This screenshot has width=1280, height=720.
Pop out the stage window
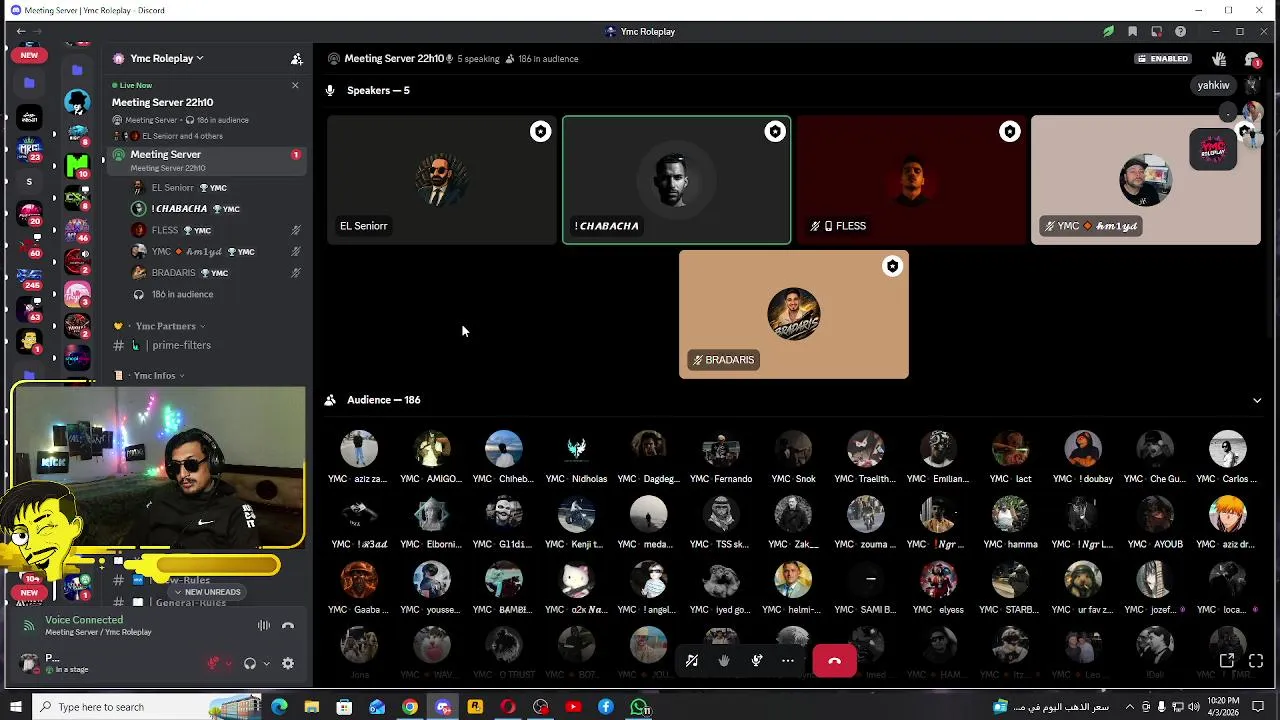pyautogui.click(x=1227, y=661)
